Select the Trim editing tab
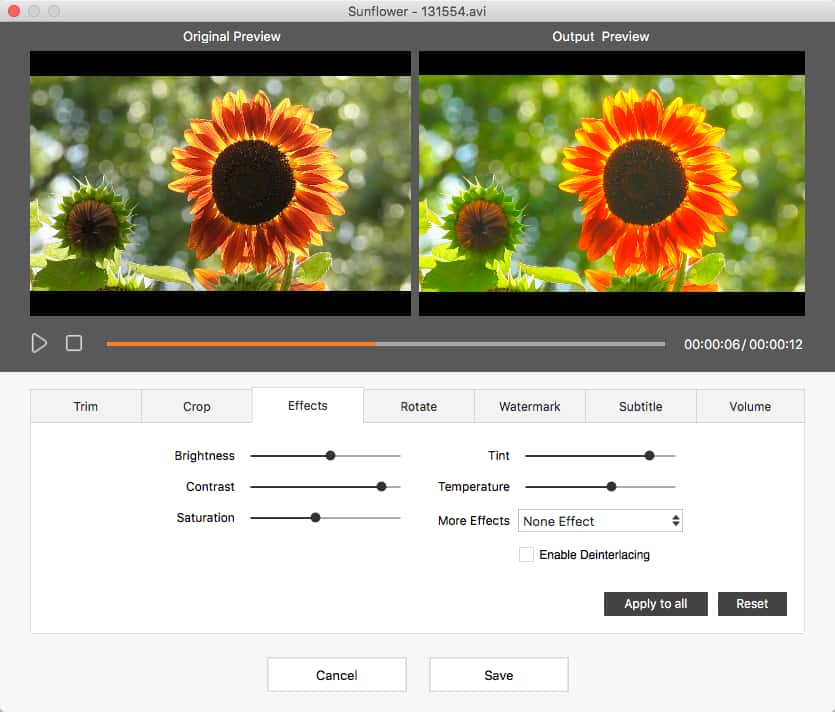 coord(85,406)
